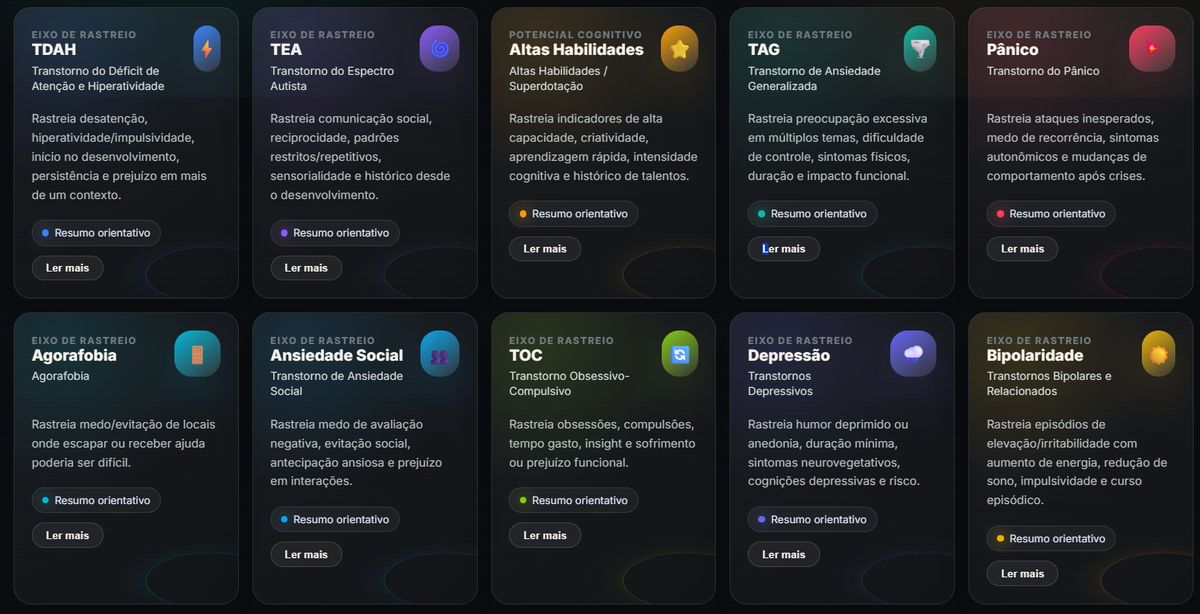Image resolution: width=1200 pixels, height=614 pixels.
Task: Click the TDAH card title
Action: pos(54,50)
